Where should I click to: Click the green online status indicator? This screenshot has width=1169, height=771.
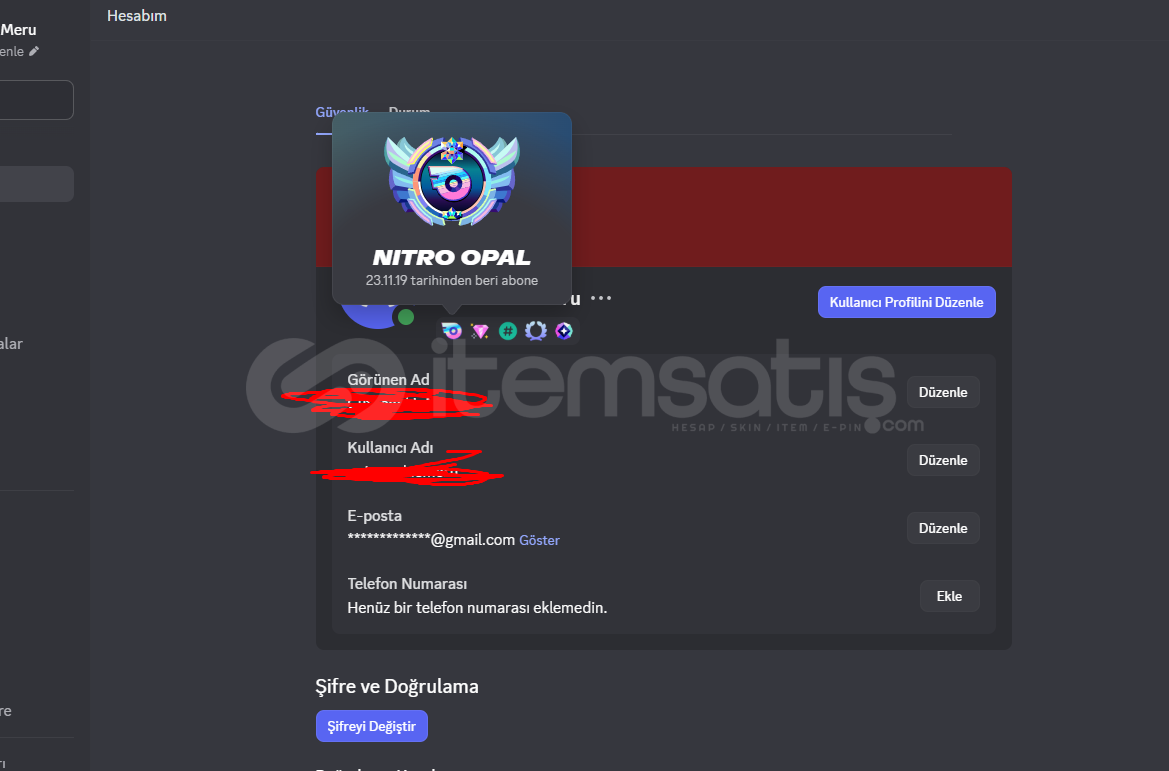(x=406, y=317)
